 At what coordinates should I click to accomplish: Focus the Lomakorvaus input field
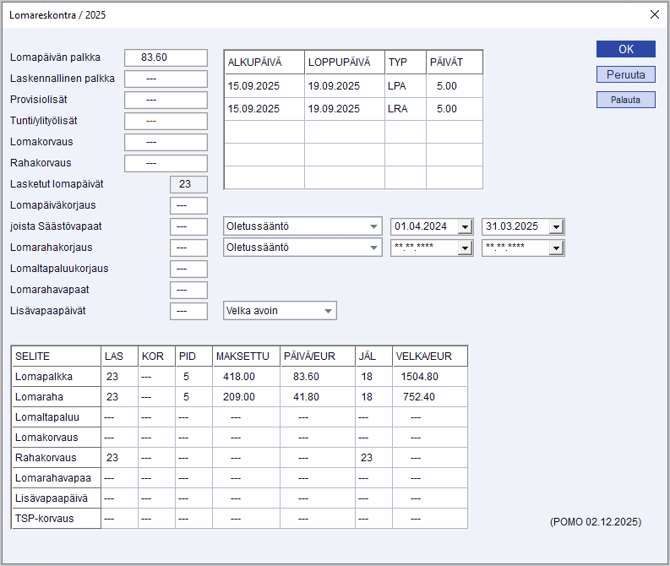point(165,142)
